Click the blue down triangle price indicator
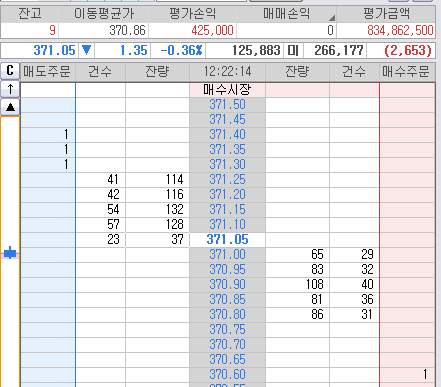This screenshot has width=441, height=387. tap(86, 50)
